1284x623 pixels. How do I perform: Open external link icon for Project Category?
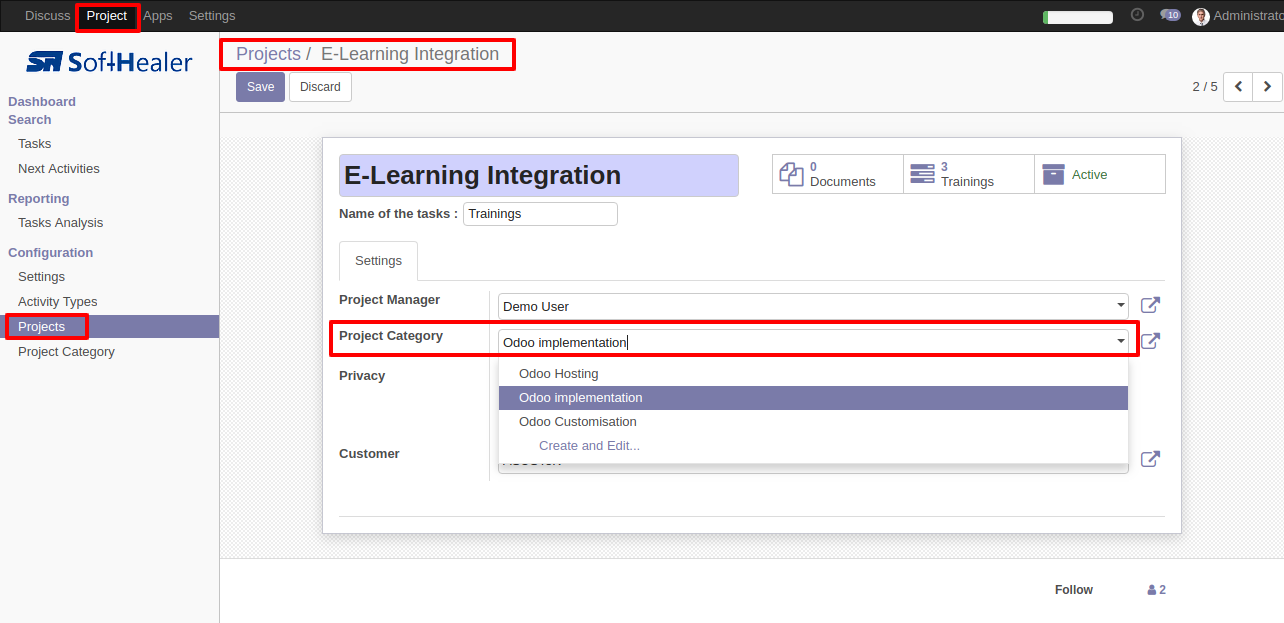[x=1151, y=341]
